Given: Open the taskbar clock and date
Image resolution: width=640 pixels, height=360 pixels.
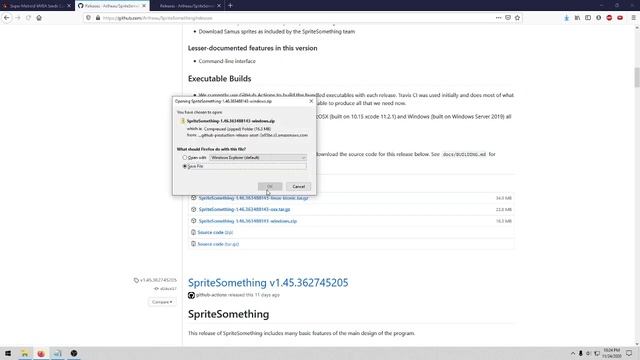Looking at the screenshot, I should (x=611, y=353).
